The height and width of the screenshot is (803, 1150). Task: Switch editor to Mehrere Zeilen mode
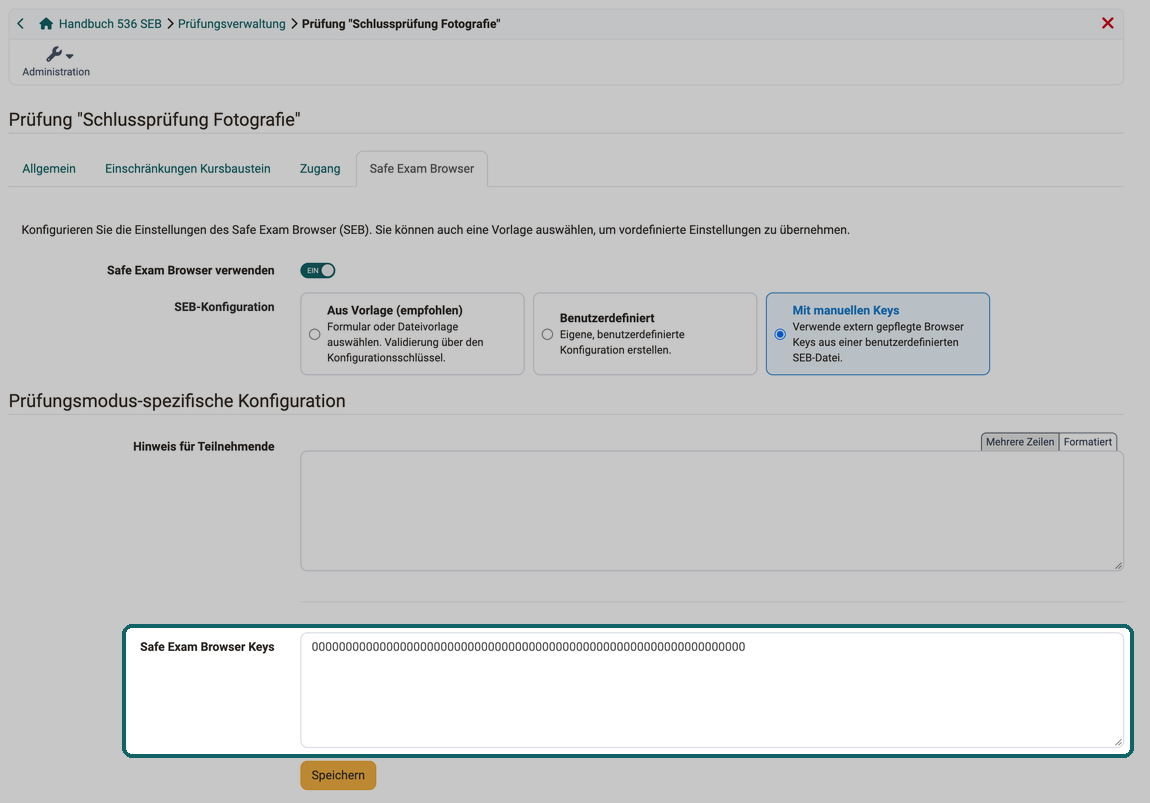1019,441
